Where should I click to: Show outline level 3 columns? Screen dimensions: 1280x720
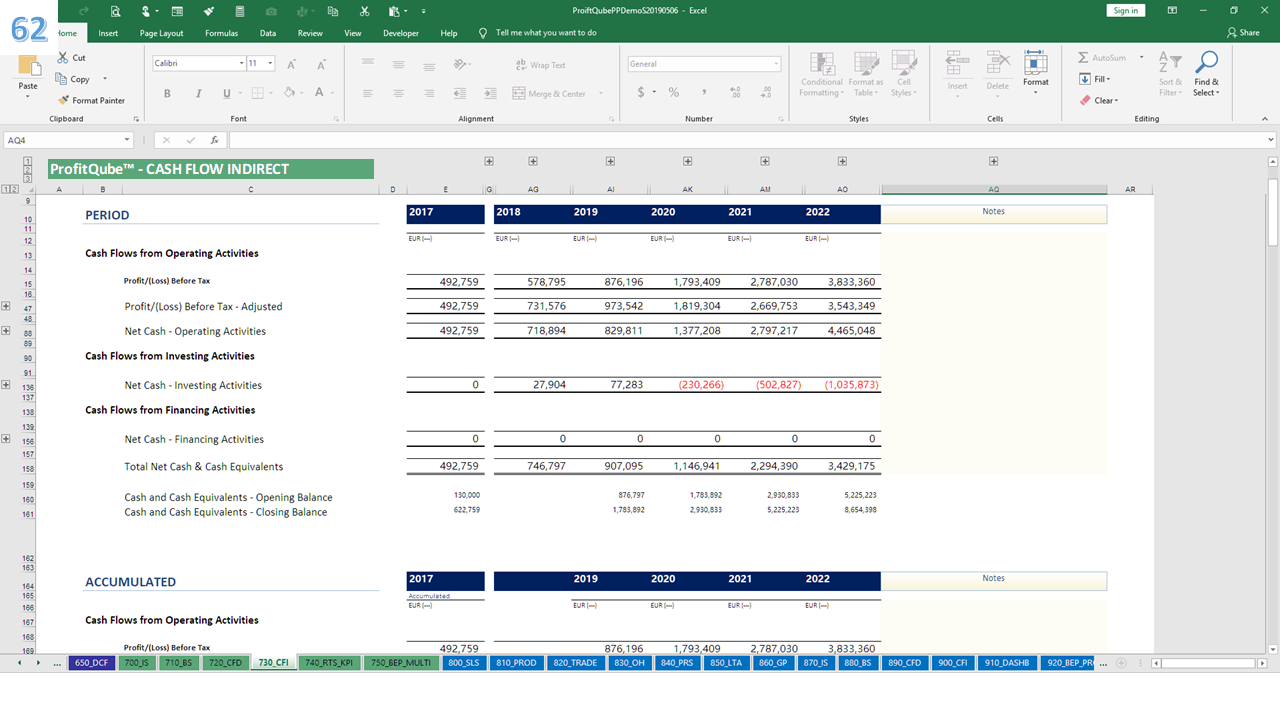[27, 179]
